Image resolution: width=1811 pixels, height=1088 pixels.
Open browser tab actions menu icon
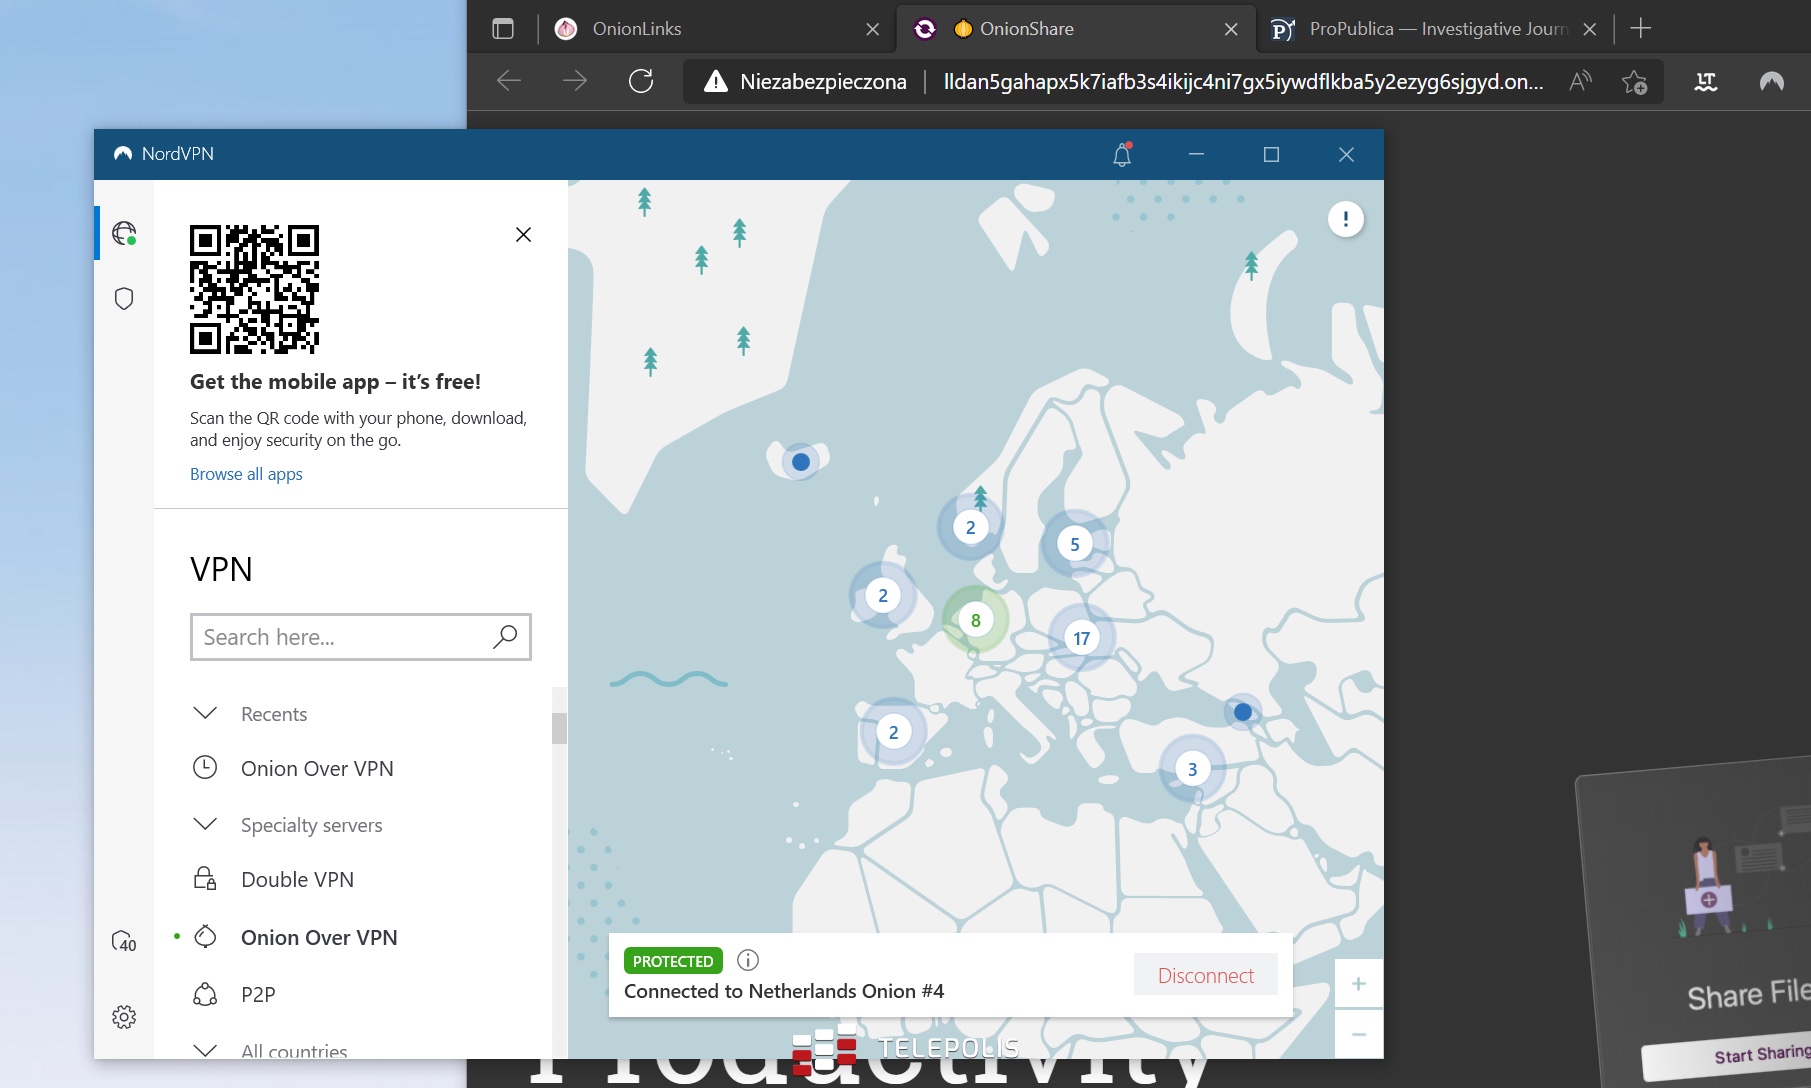coord(503,29)
